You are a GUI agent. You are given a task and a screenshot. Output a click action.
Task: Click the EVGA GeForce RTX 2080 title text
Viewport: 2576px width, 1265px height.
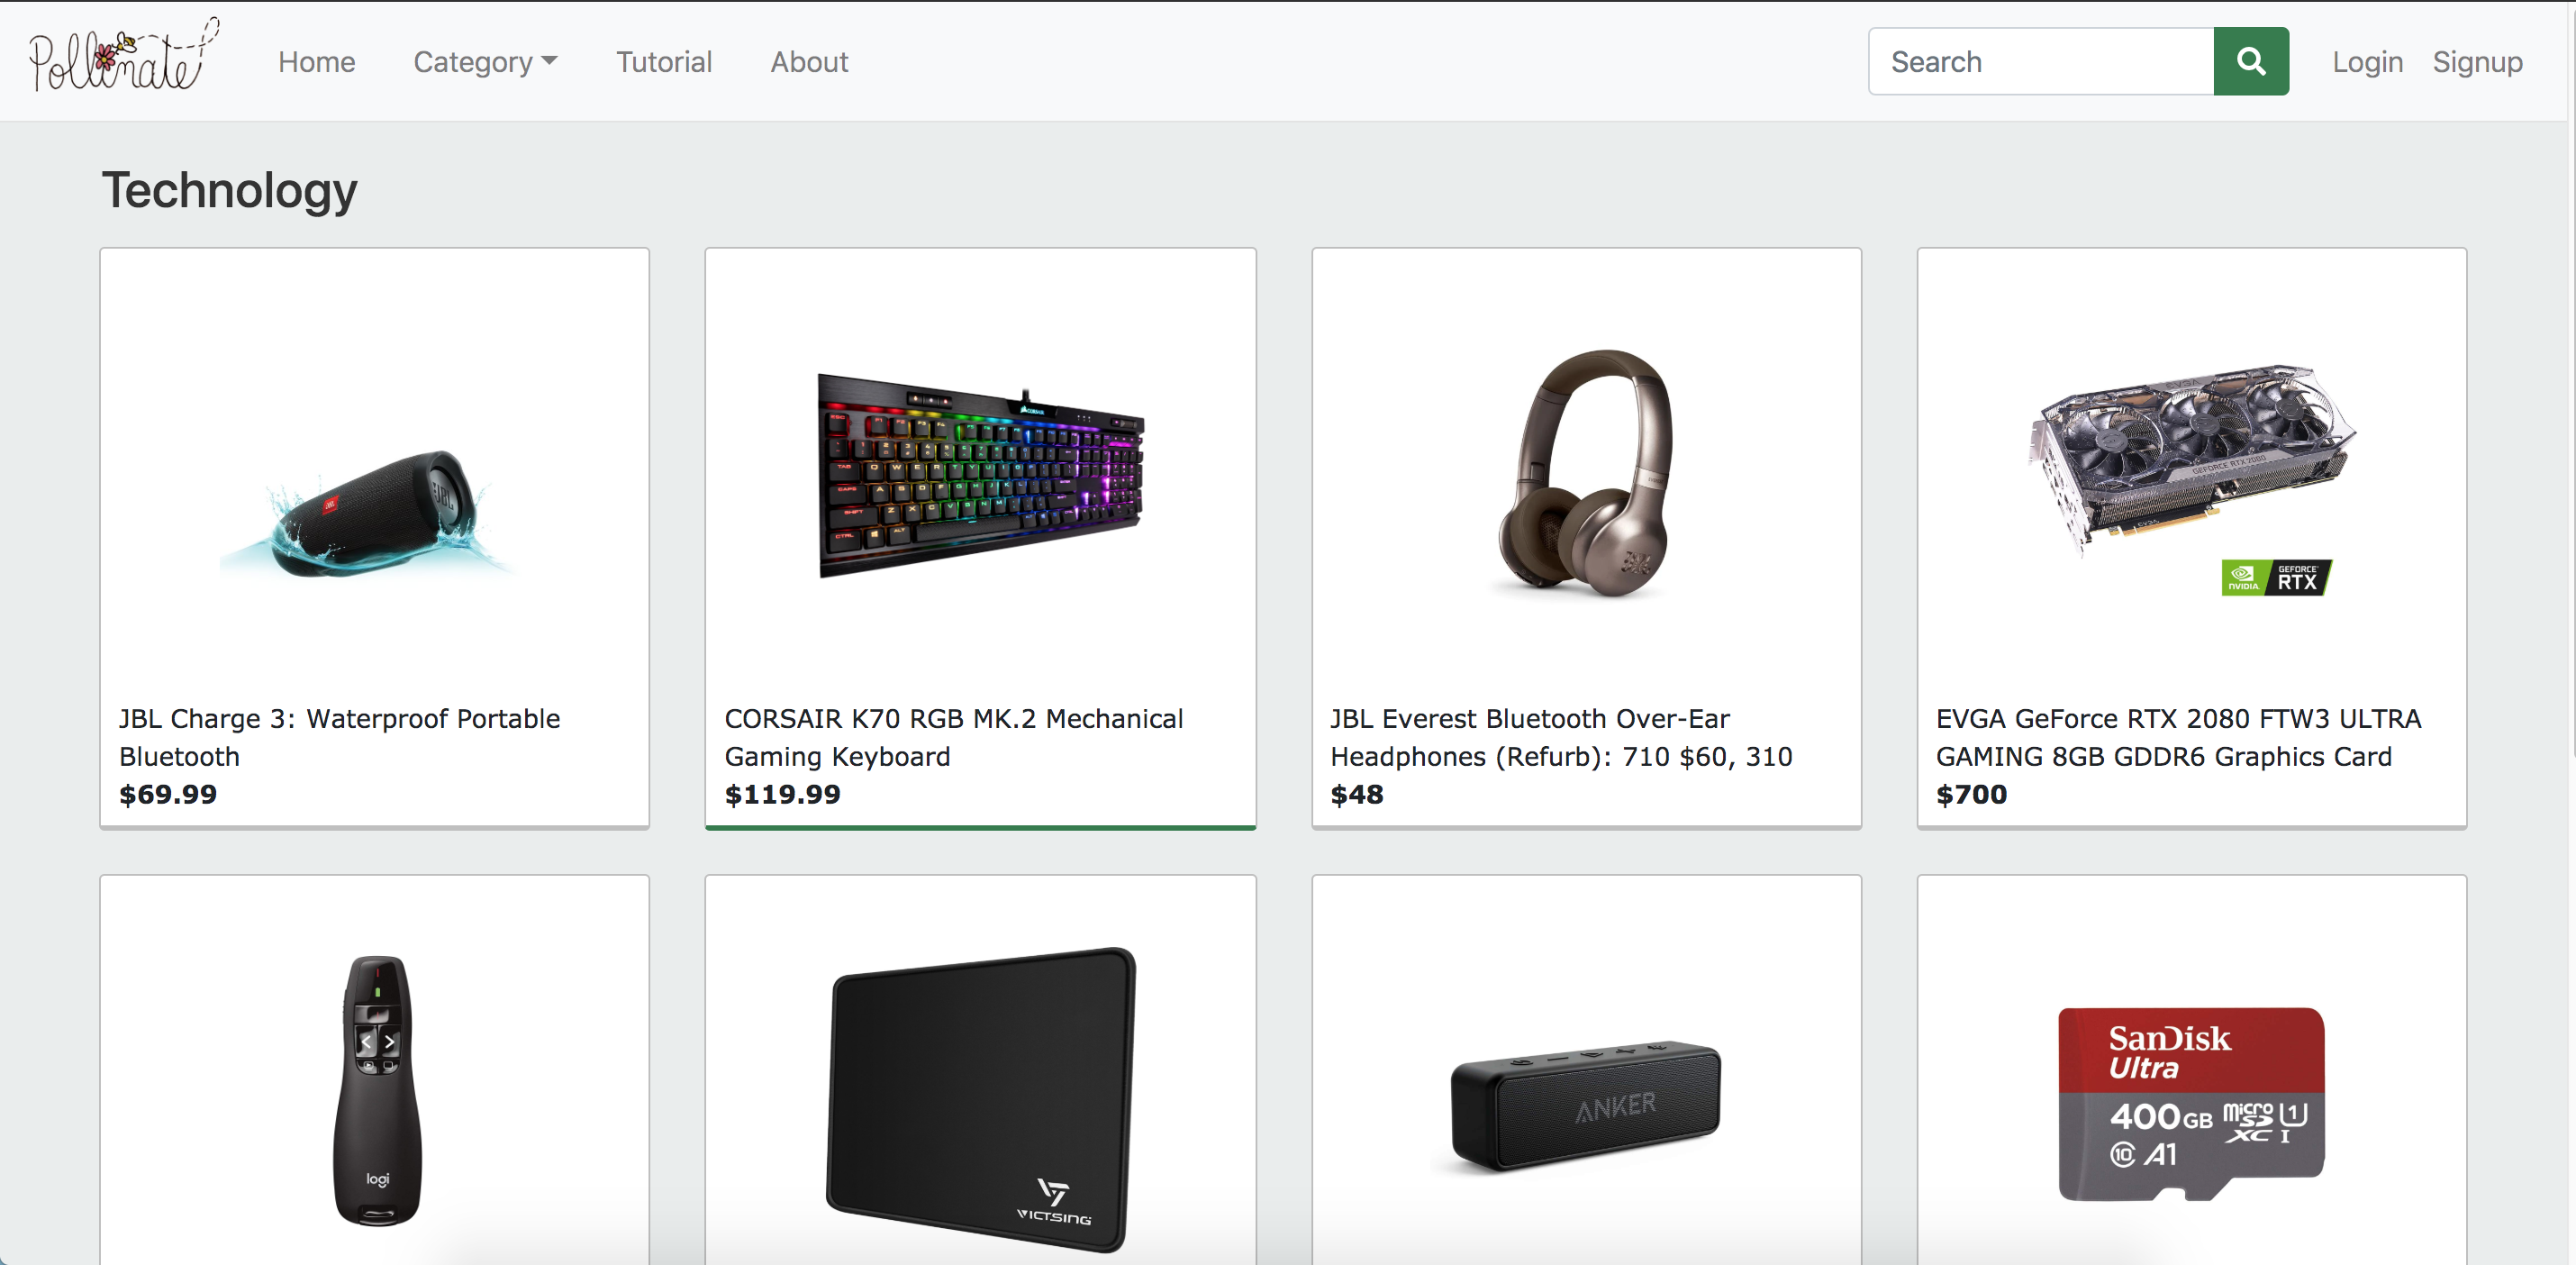2178,737
